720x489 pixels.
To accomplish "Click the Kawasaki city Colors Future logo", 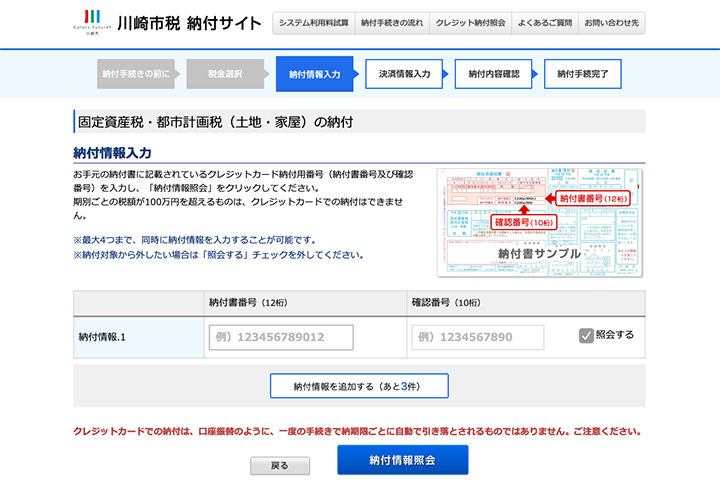I will pyautogui.click(x=92, y=22).
